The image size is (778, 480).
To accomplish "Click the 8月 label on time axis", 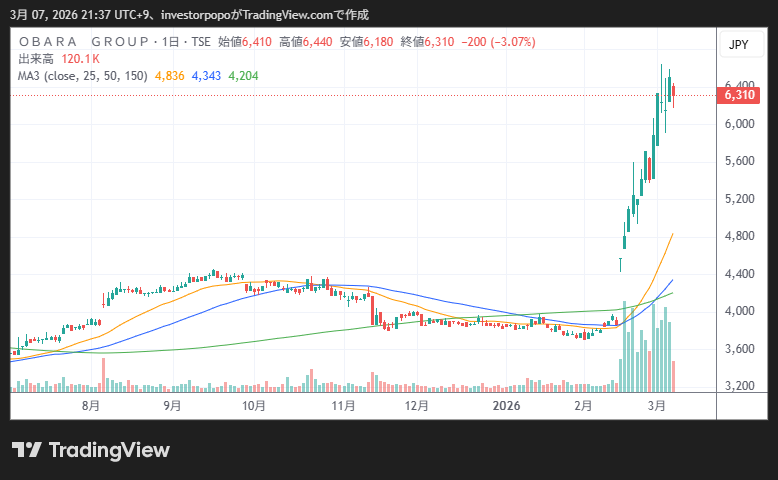I will click(91, 406).
